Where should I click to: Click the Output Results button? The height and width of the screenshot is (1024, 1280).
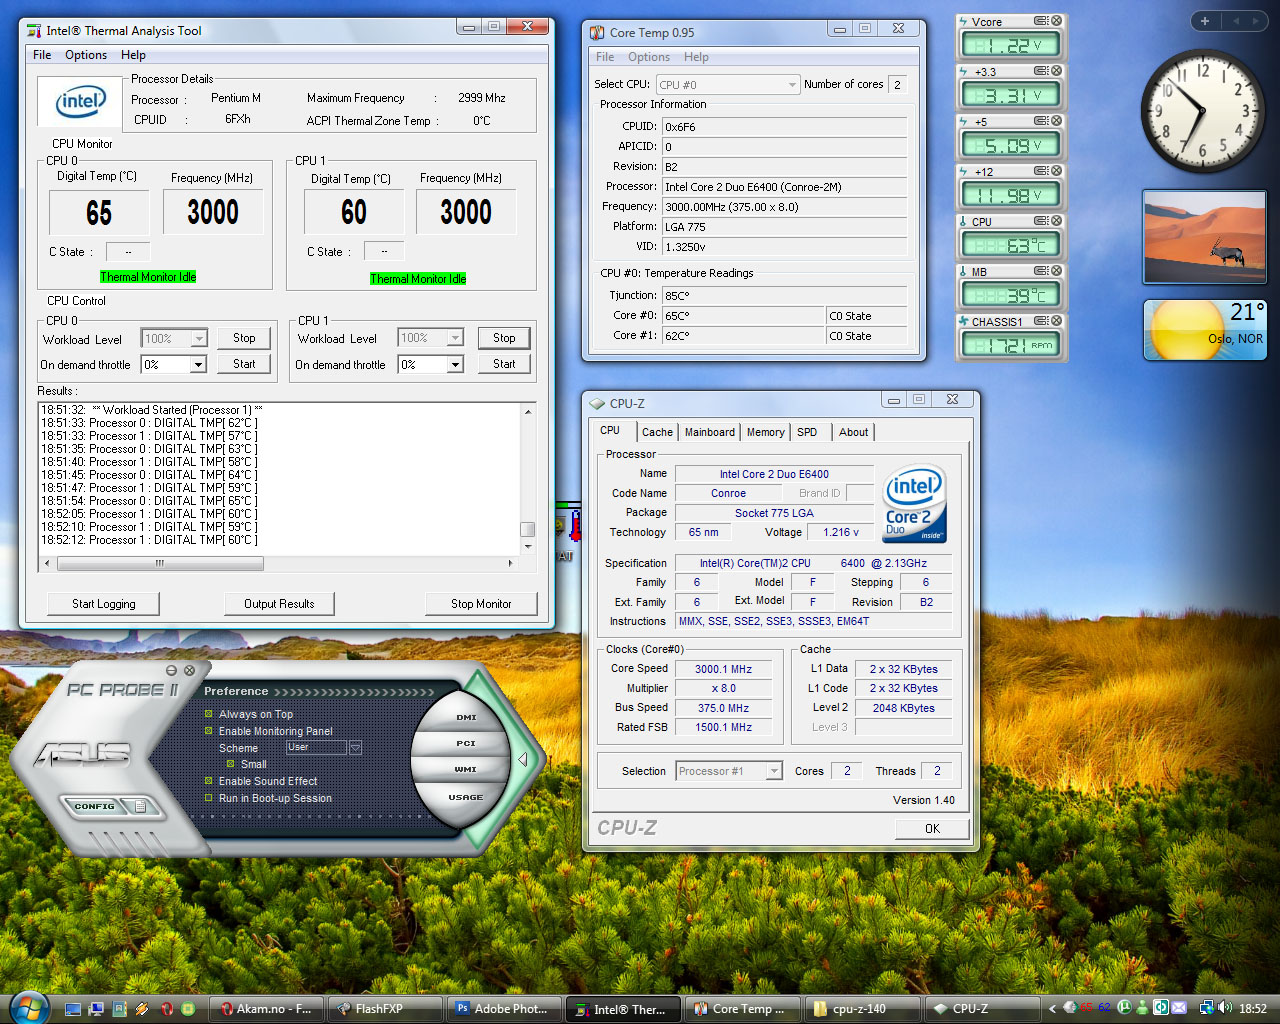tap(279, 604)
